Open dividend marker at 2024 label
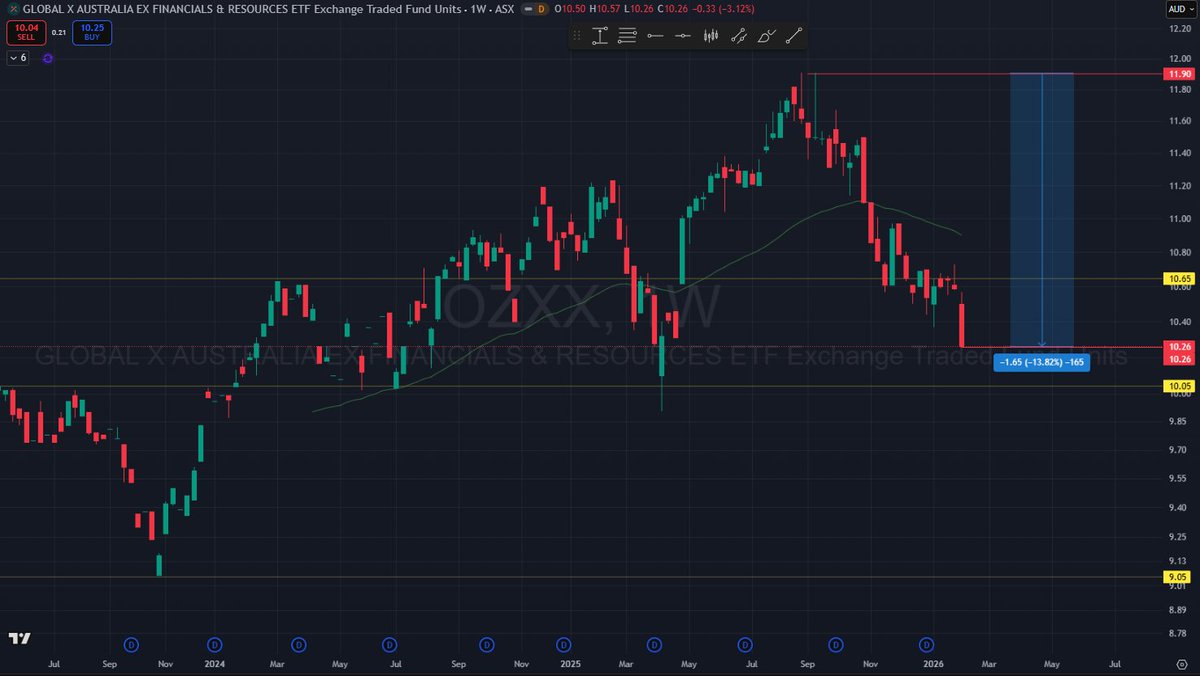 (x=214, y=643)
